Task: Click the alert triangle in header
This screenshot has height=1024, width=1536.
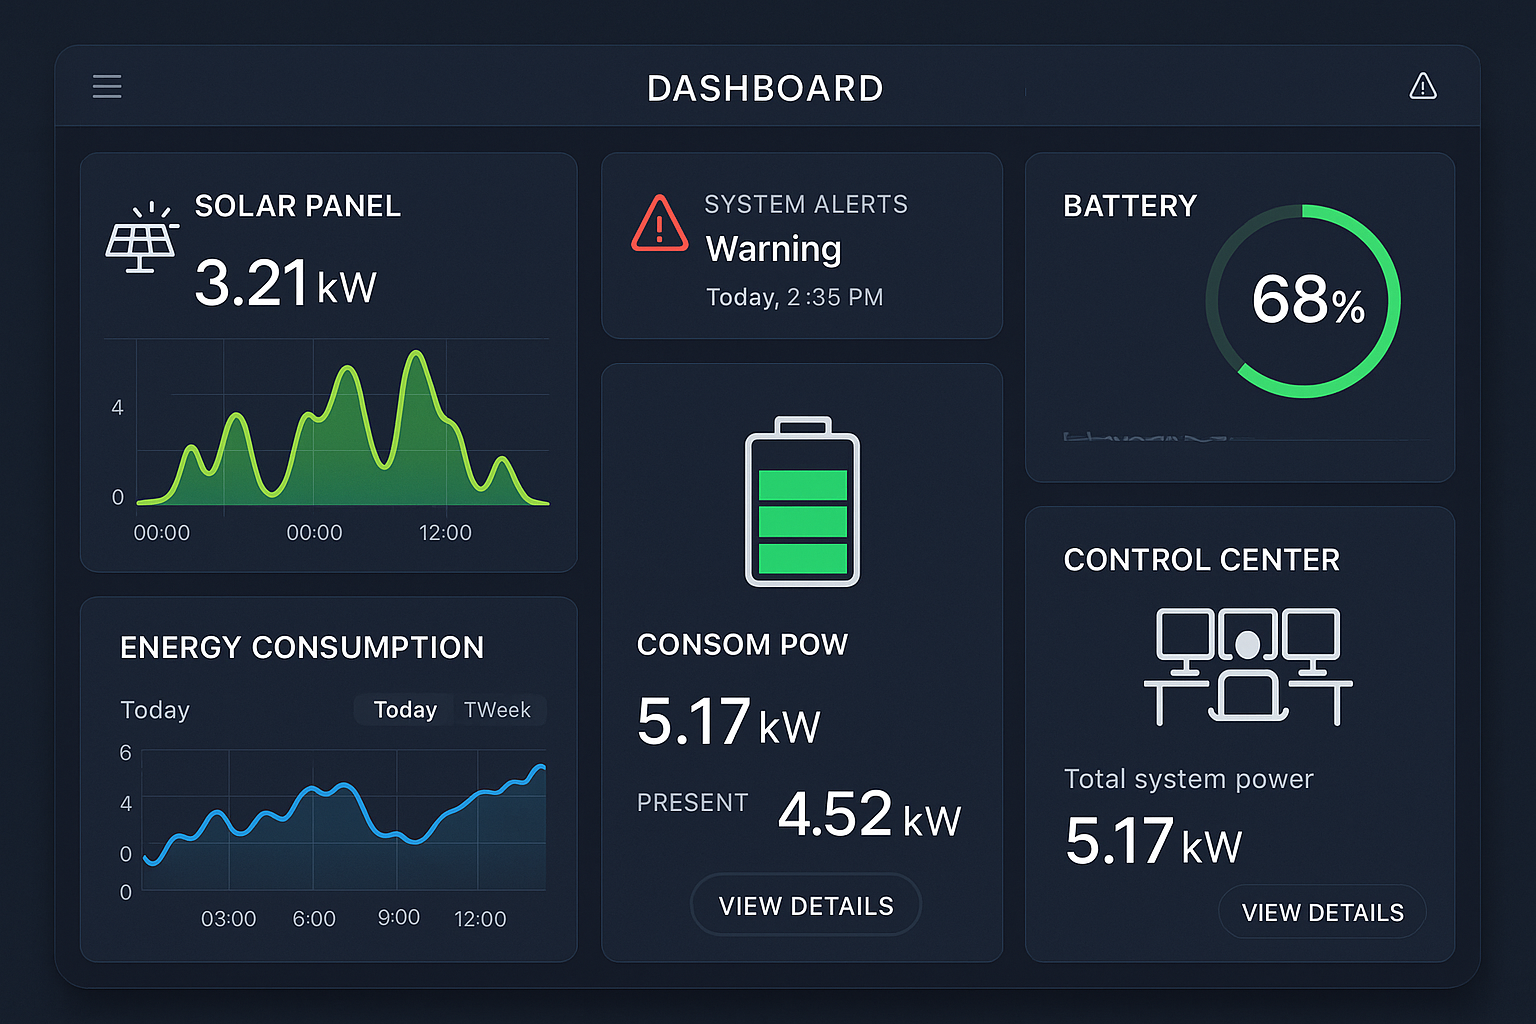Action: 1422,87
